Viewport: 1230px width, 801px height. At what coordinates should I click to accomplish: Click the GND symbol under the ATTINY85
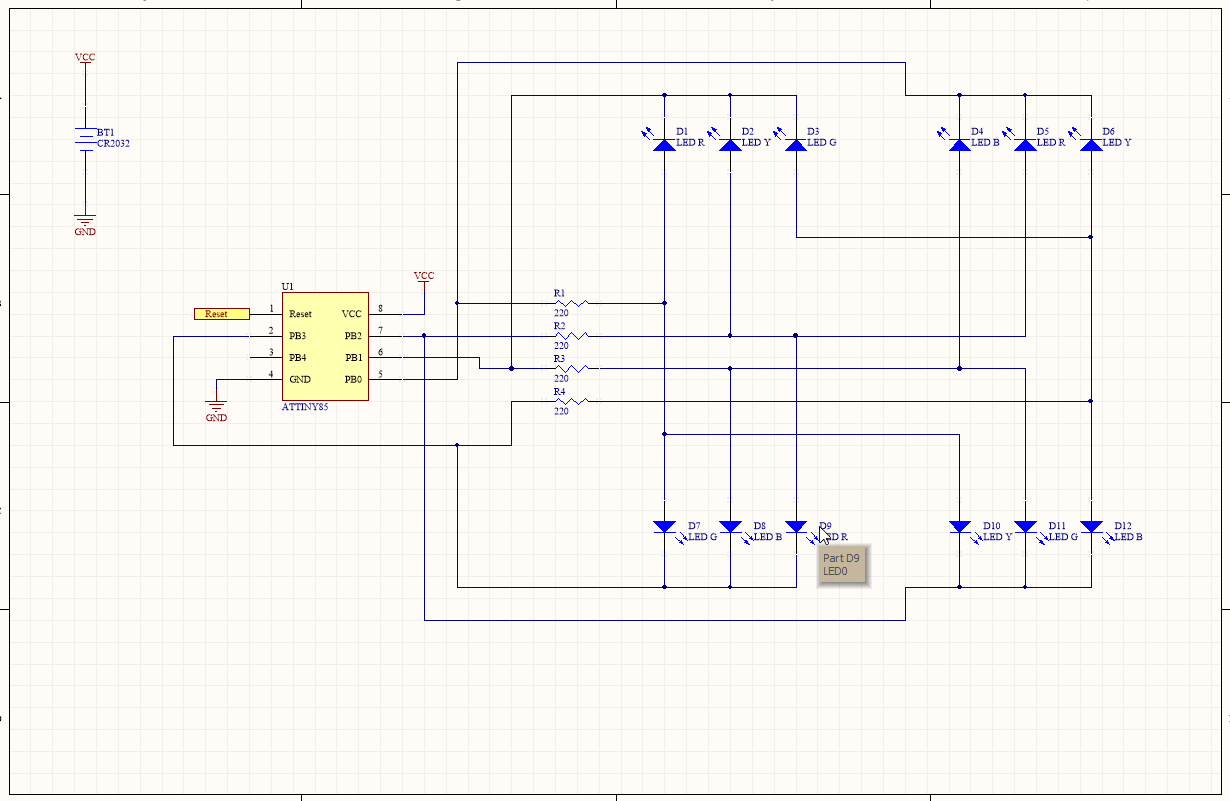pos(217,405)
